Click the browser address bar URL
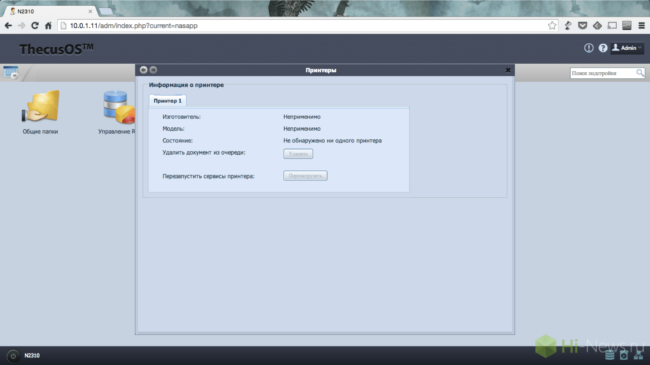This screenshot has height=365, width=650. click(133, 26)
